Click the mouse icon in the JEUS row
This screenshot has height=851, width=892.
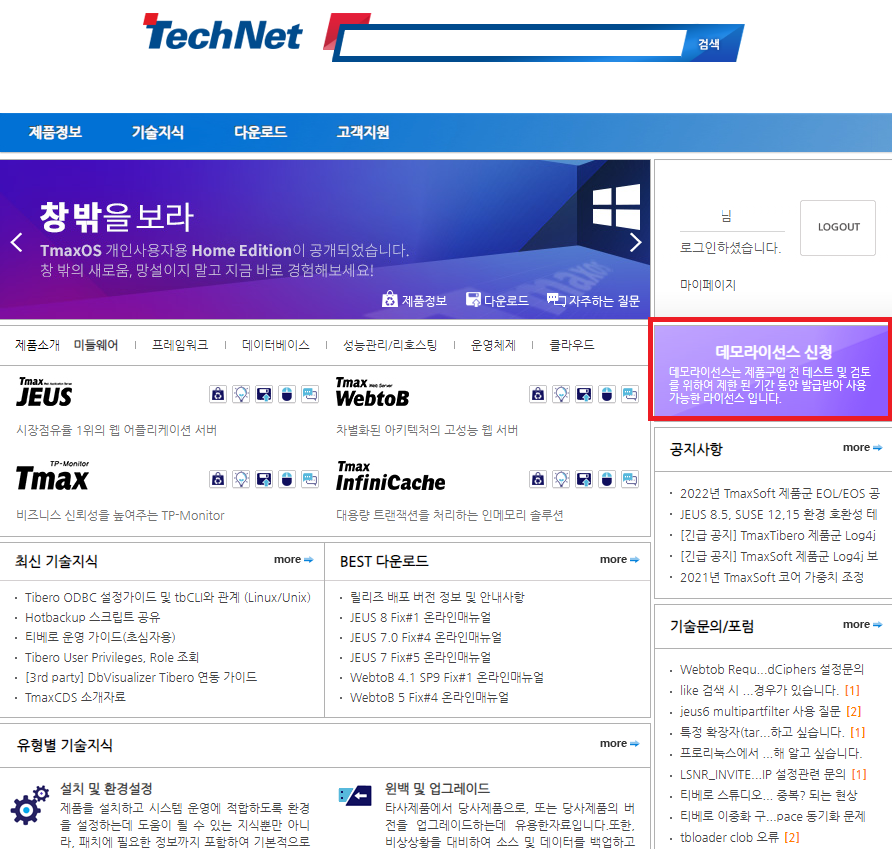tap(287, 394)
